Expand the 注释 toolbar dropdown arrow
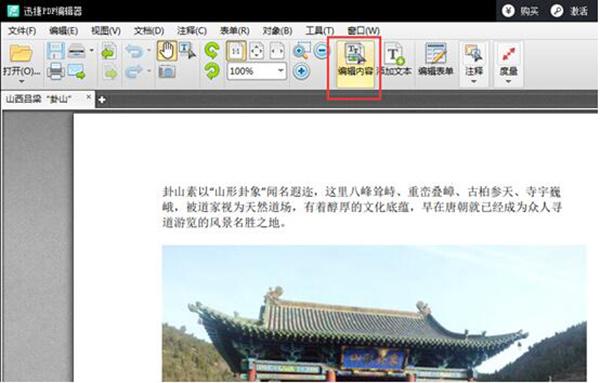The image size is (600, 383). pos(474,81)
